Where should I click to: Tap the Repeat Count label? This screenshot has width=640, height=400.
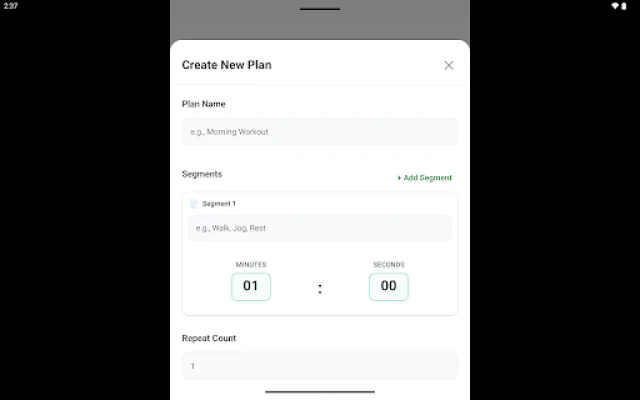209,338
